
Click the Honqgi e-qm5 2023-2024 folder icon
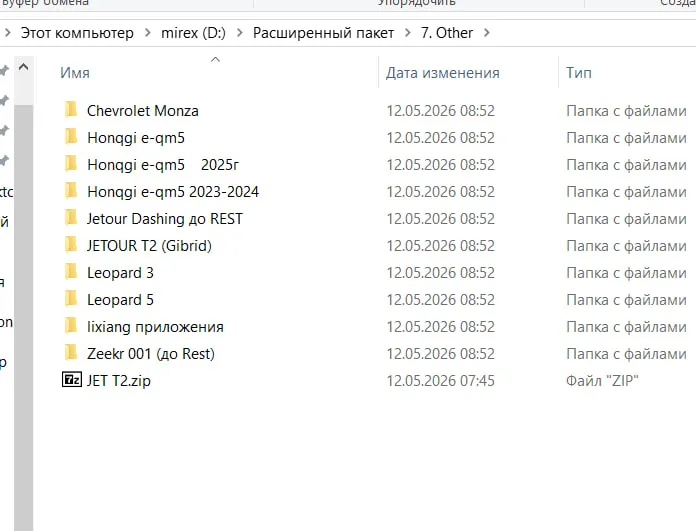(x=71, y=191)
